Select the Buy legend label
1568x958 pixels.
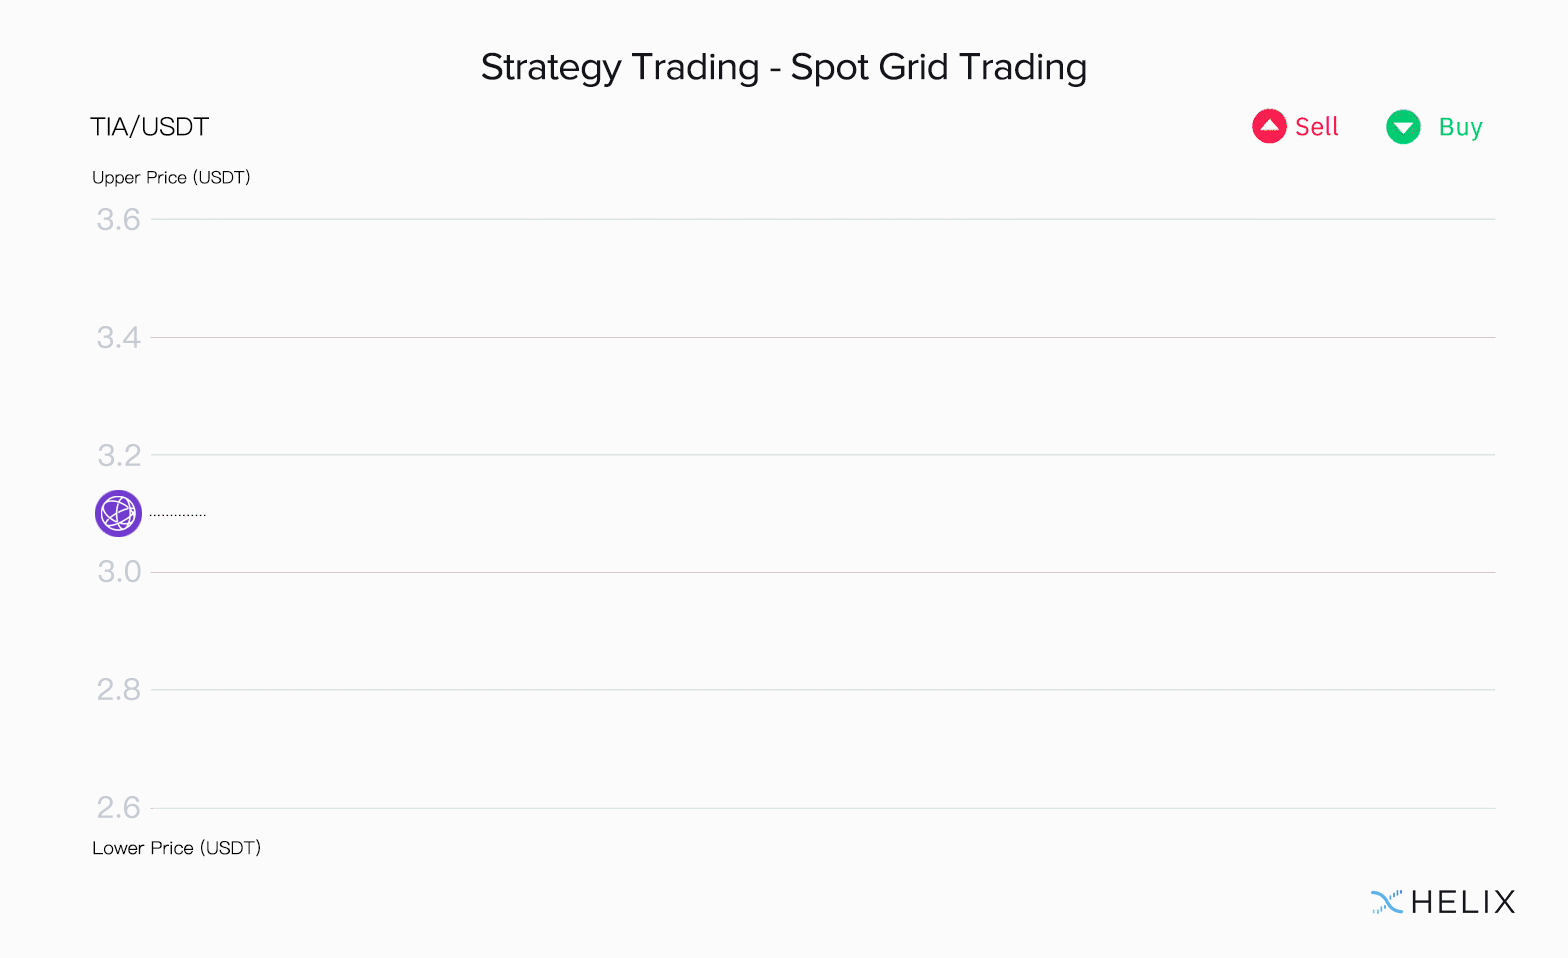(1460, 128)
